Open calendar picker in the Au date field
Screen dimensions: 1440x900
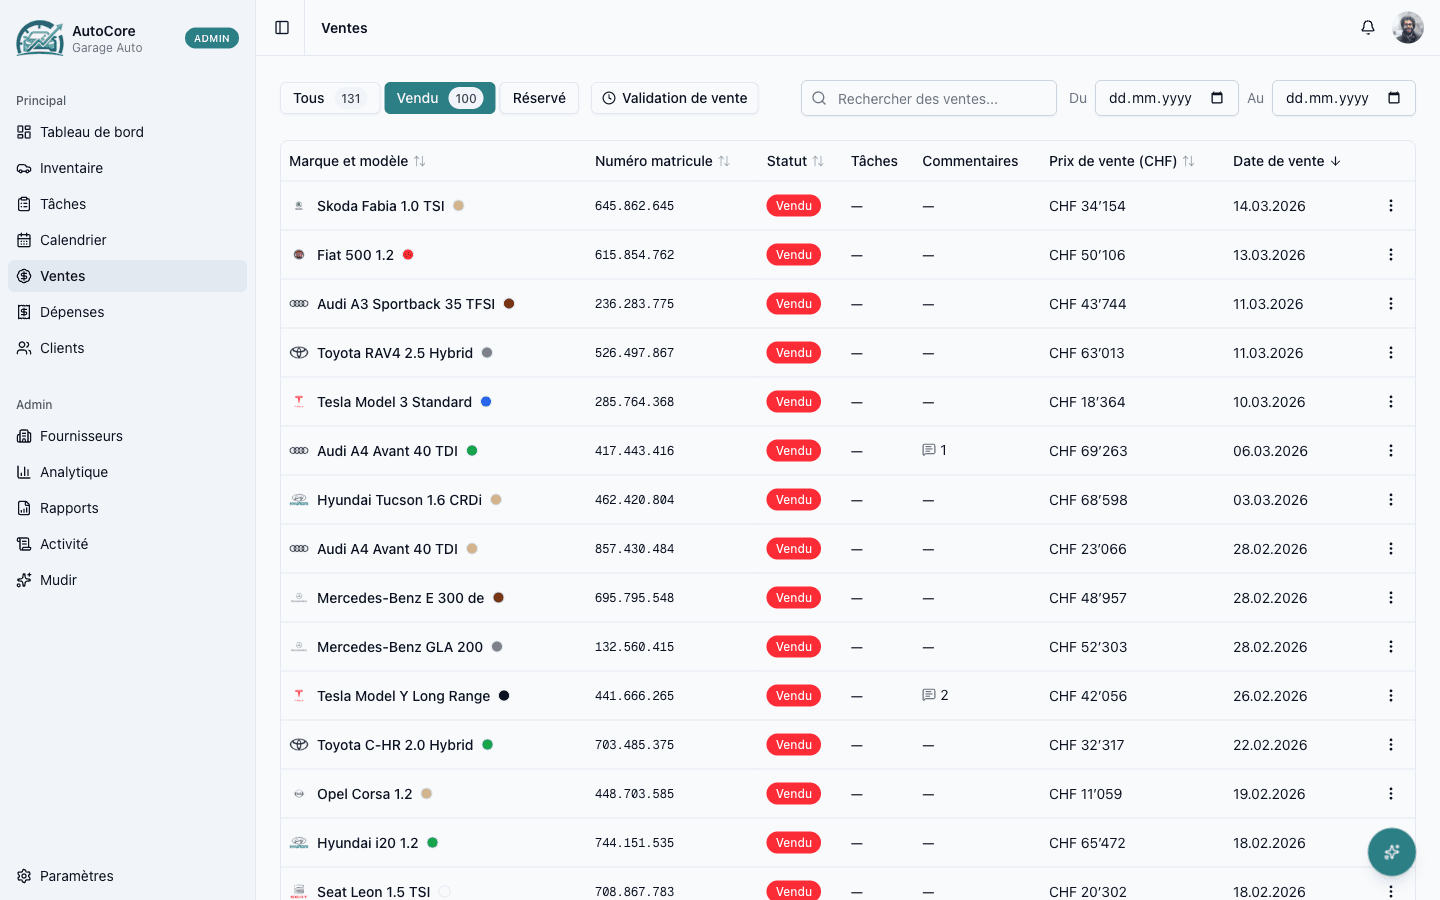(x=1394, y=98)
